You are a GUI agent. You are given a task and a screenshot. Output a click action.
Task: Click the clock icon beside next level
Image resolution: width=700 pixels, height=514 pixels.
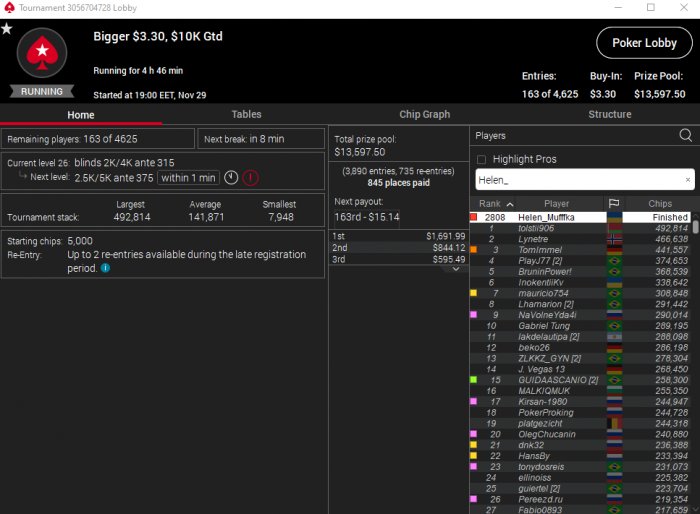[231, 178]
